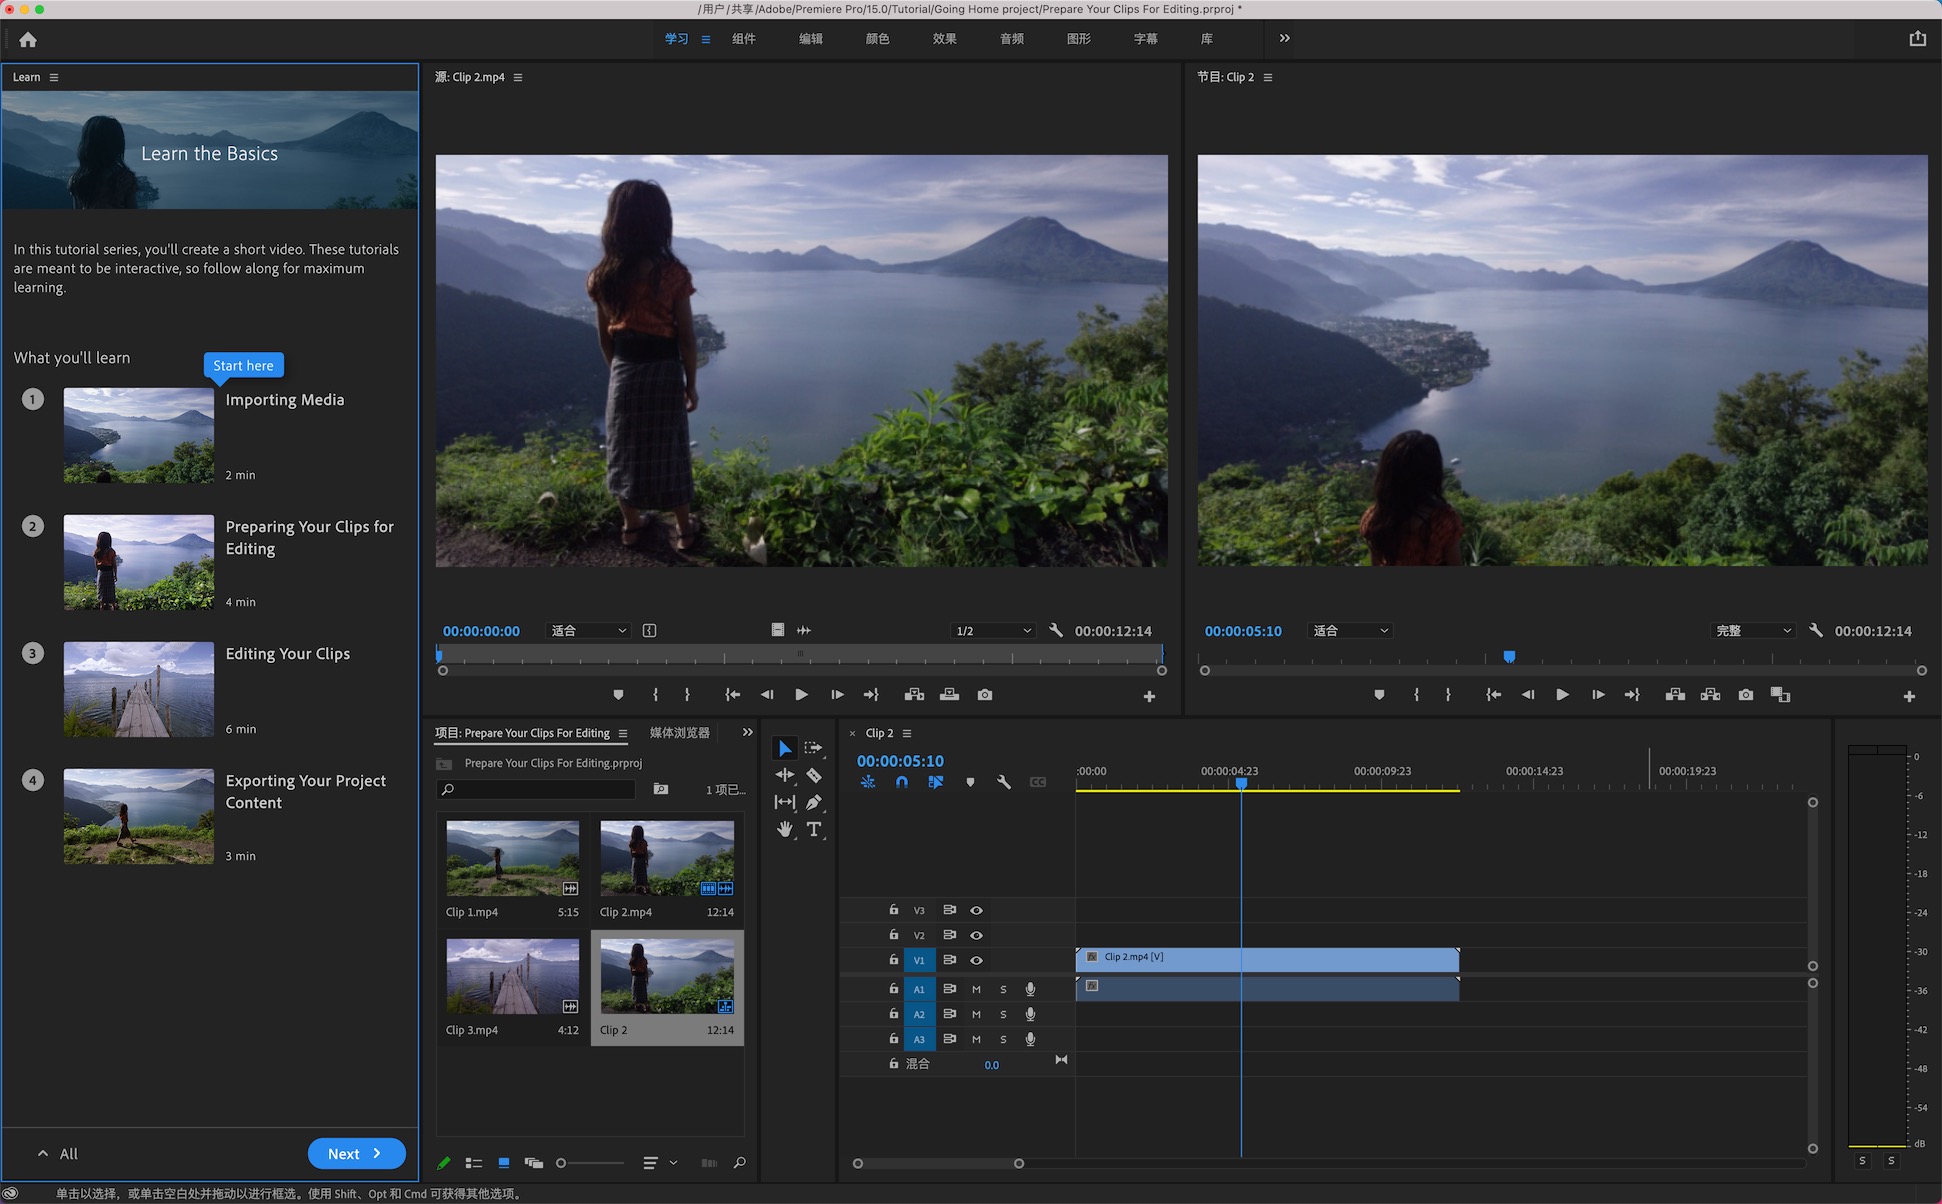This screenshot has width=1942, height=1204.
Task: Open Program playback resolution dropdown
Action: tap(1753, 631)
